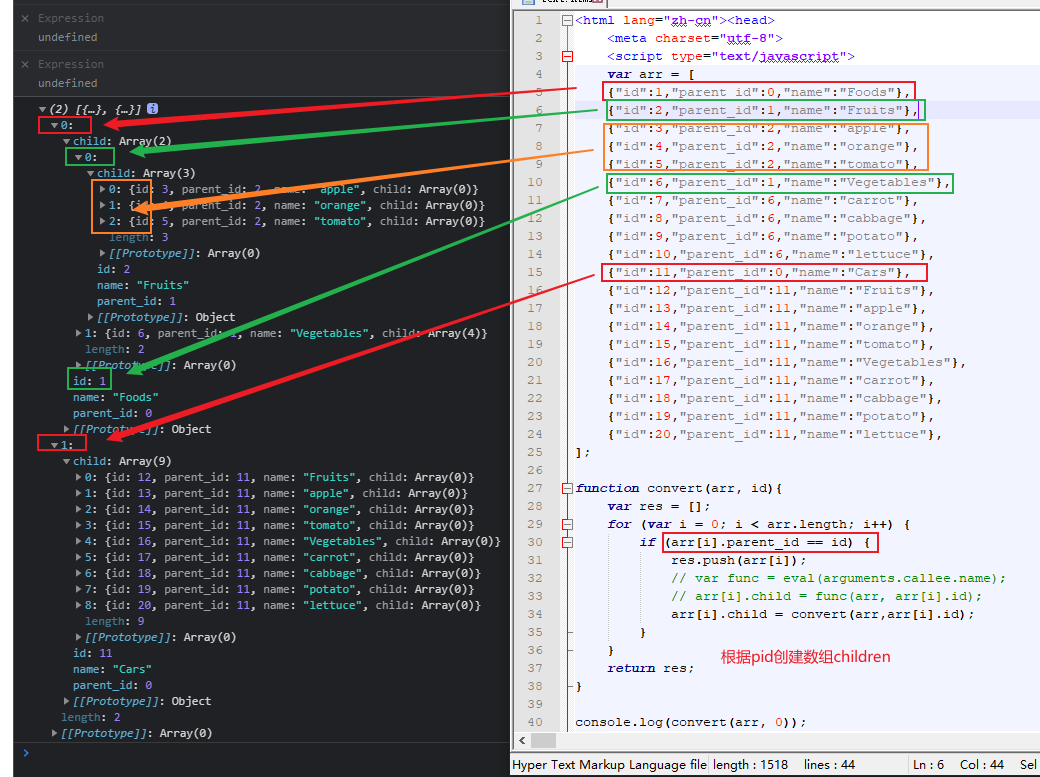Expand [[Prototype]]: Array(0) under length: 3
This screenshot has width=1040, height=777.
[102, 253]
